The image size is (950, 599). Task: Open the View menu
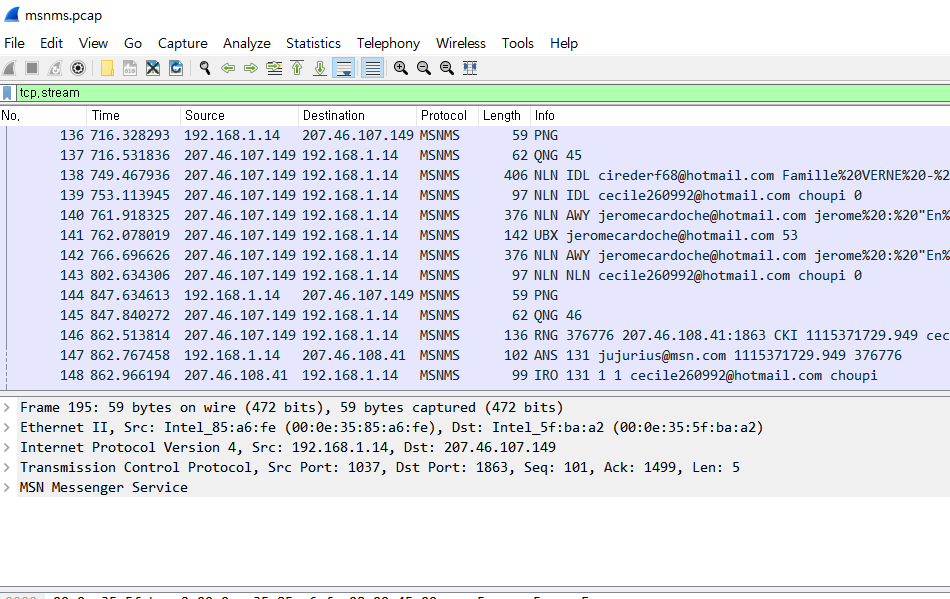coord(93,43)
